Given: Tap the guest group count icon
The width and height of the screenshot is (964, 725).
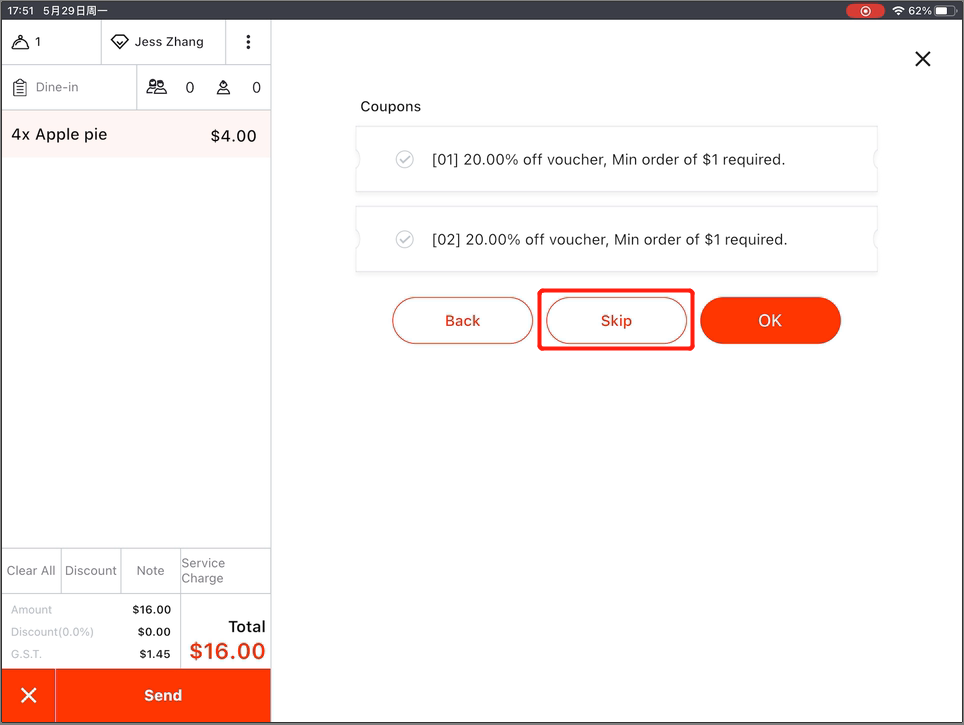Looking at the screenshot, I should pos(157,88).
